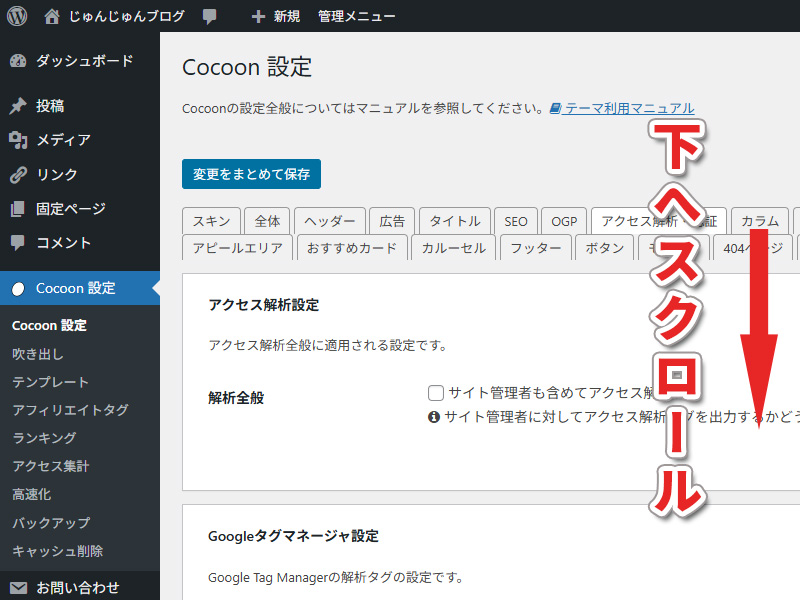Select the 広告 tab

(392, 221)
